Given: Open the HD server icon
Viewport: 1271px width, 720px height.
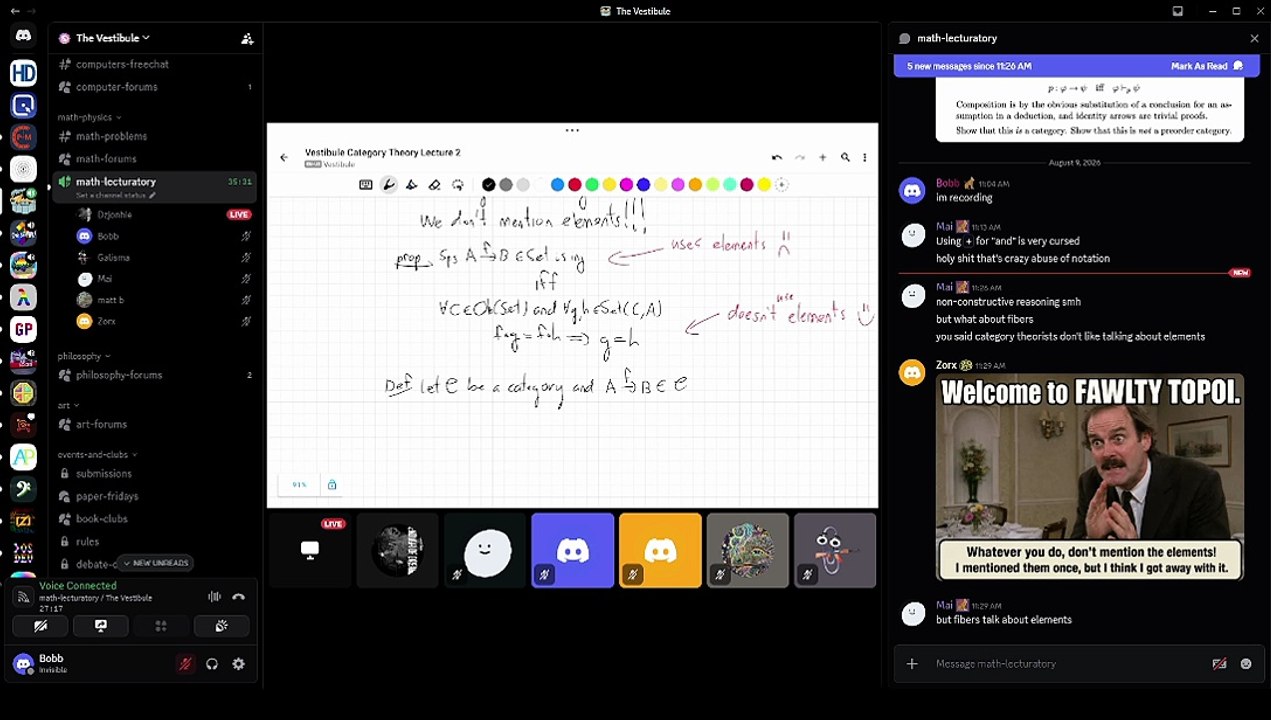Looking at the screenshot, I should [23, 72].
